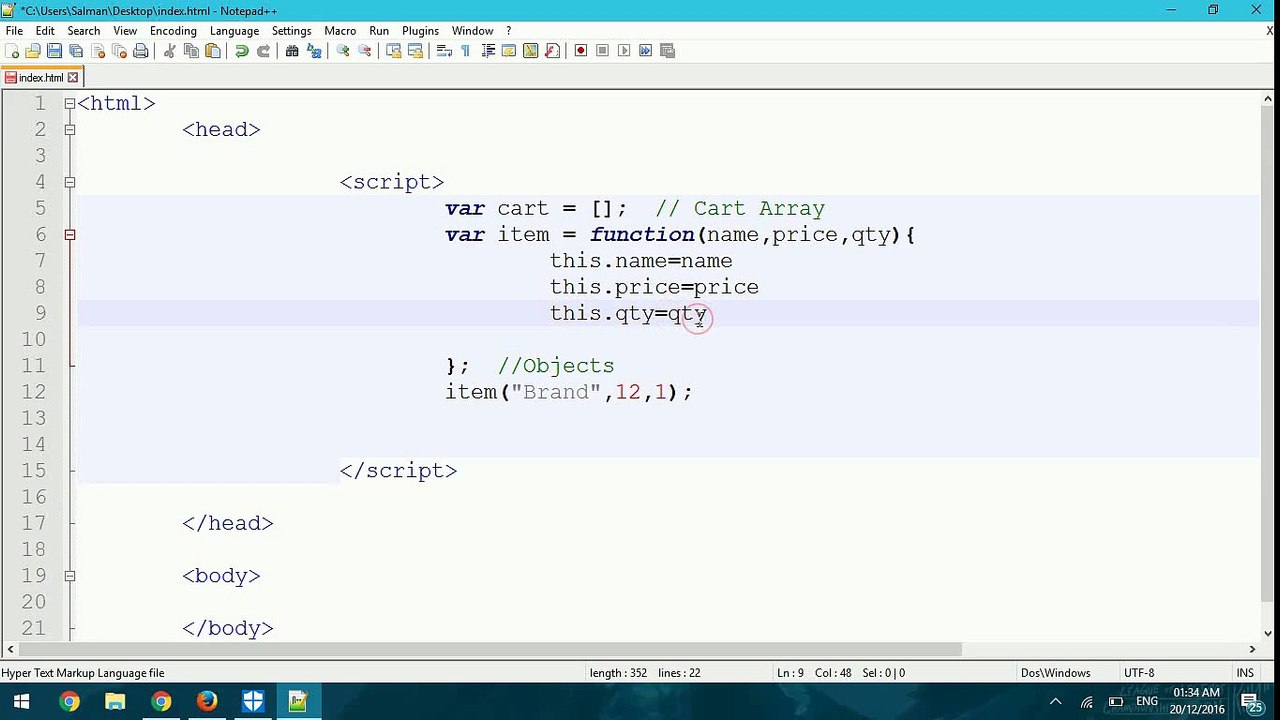Viewport: 1280px width, 720px height.
Task: Click the Close All toolbar icon
Action: [119, 51]
